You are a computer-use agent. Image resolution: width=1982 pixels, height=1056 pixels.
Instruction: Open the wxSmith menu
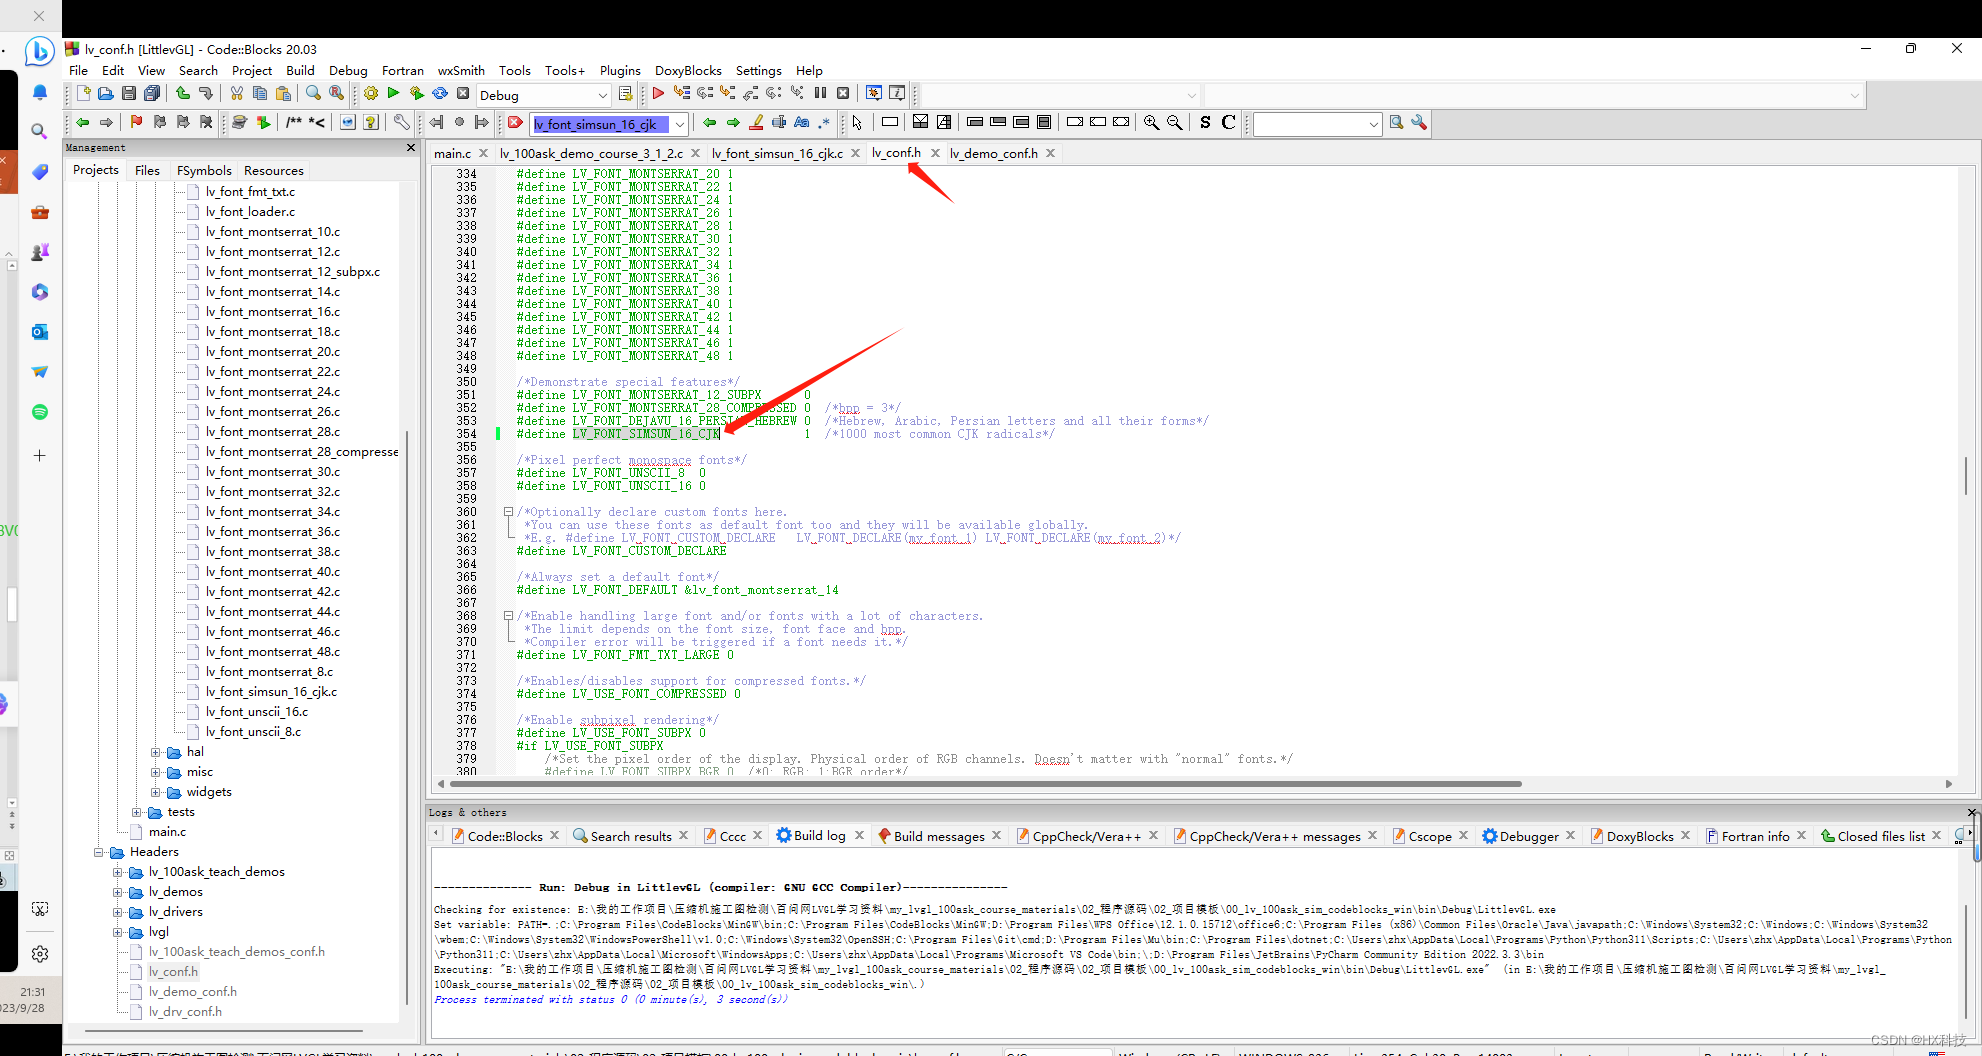coord(461,70)
